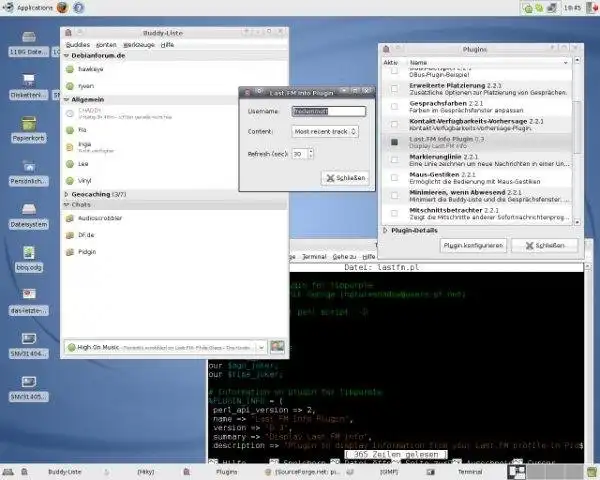Open the Terminal menu in terminal window
The height and width of the screenshot is (480, 600).
(x=314, y=256)
